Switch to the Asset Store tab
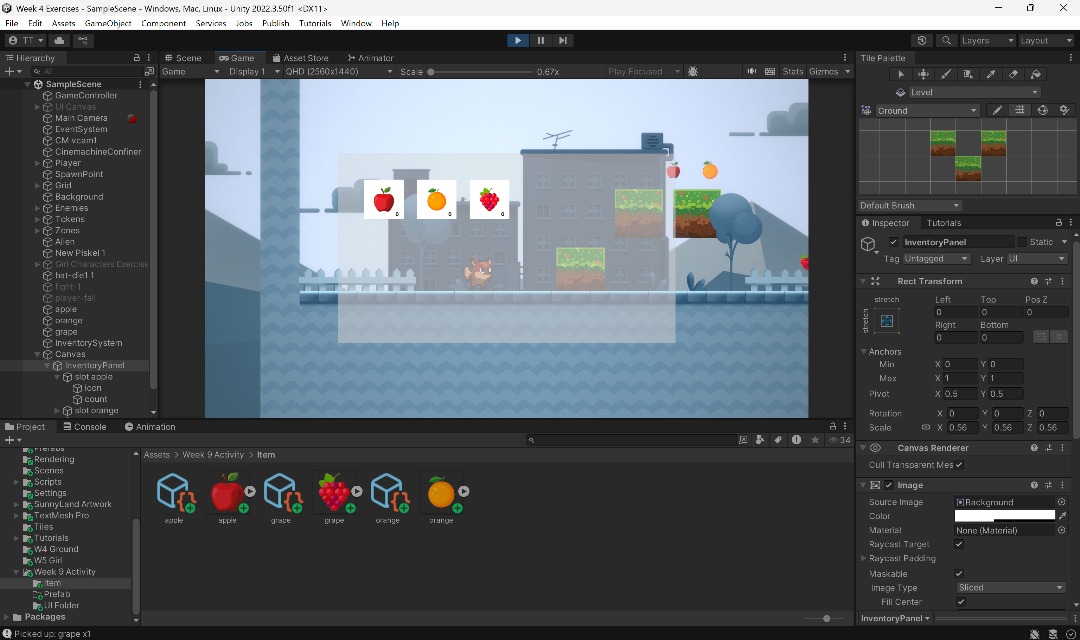 [x=301, y=58]
